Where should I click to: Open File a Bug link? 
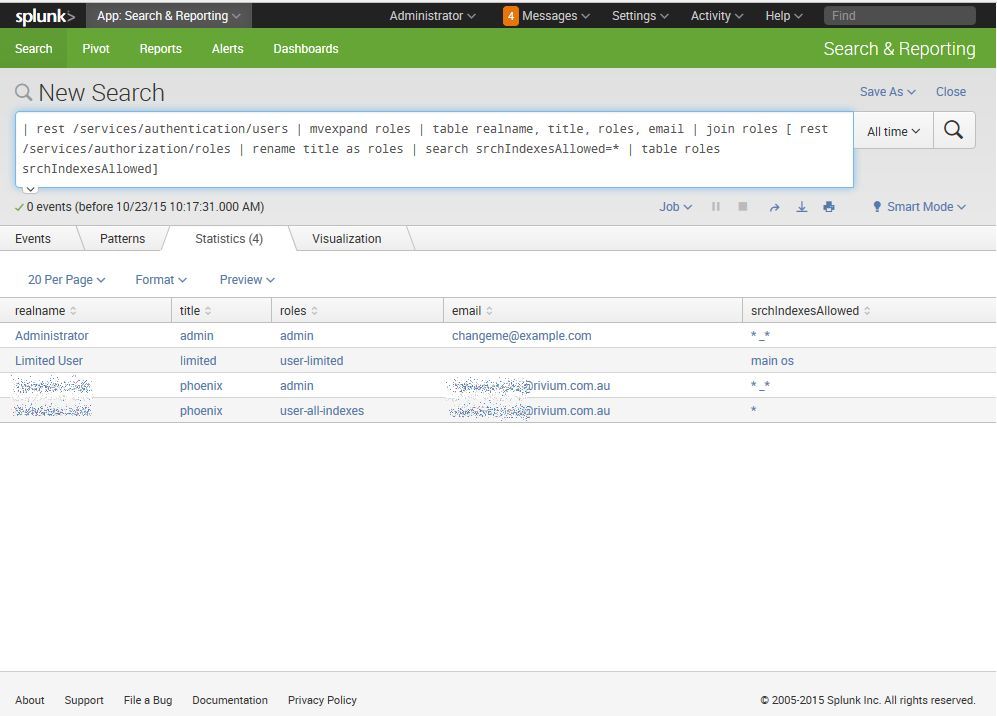coord(148,700)
